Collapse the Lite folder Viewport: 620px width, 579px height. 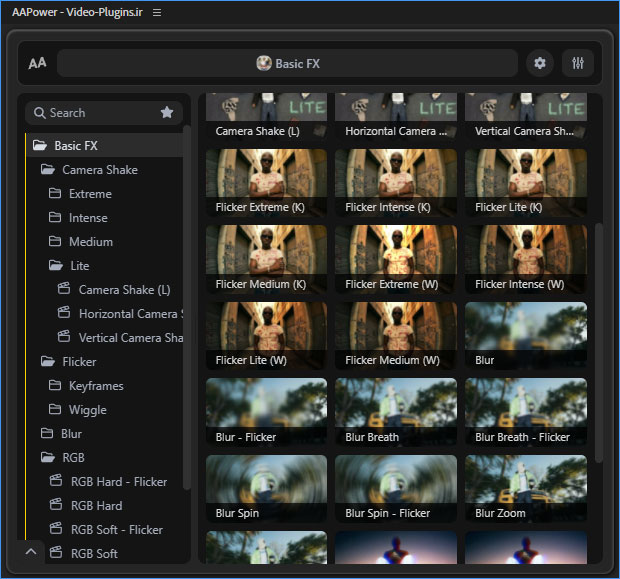point(56,266)
